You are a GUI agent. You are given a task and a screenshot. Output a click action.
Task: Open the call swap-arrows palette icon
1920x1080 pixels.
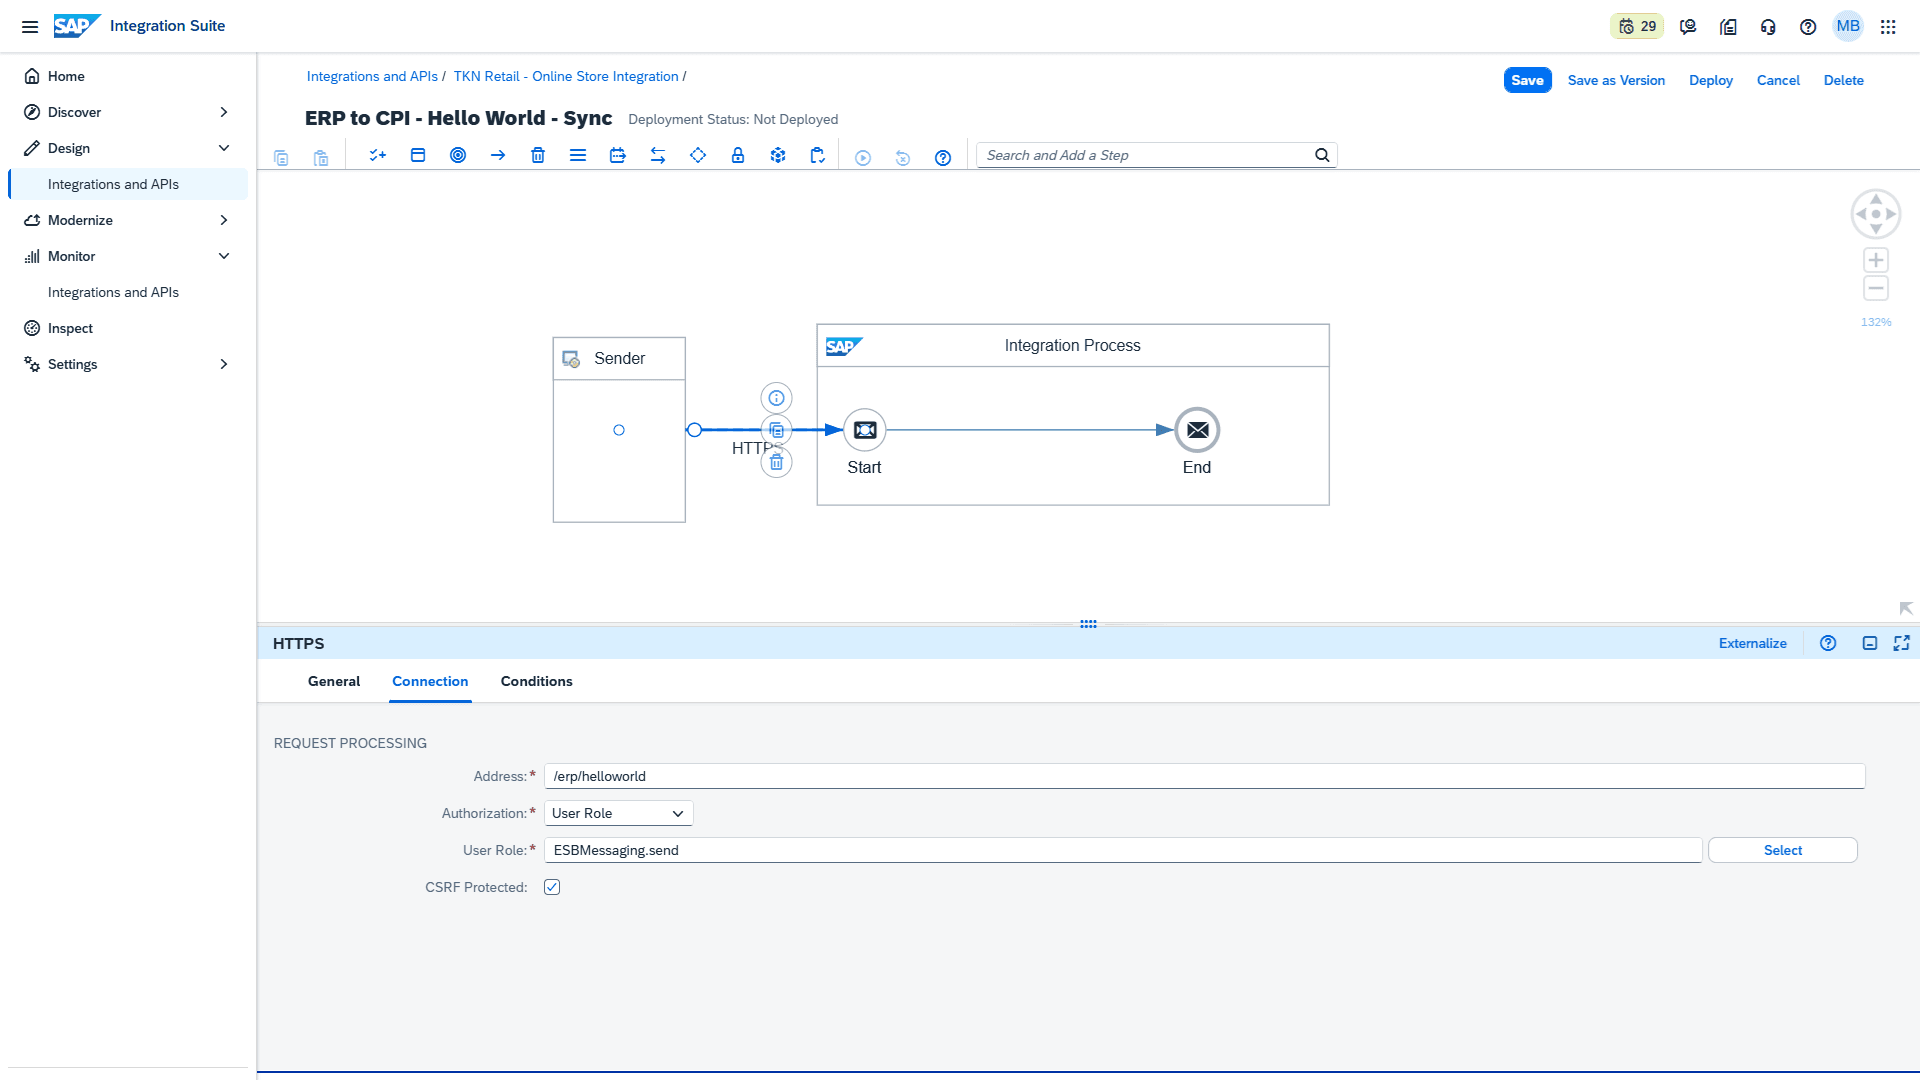pyautogui.click(x=658, y=155)
